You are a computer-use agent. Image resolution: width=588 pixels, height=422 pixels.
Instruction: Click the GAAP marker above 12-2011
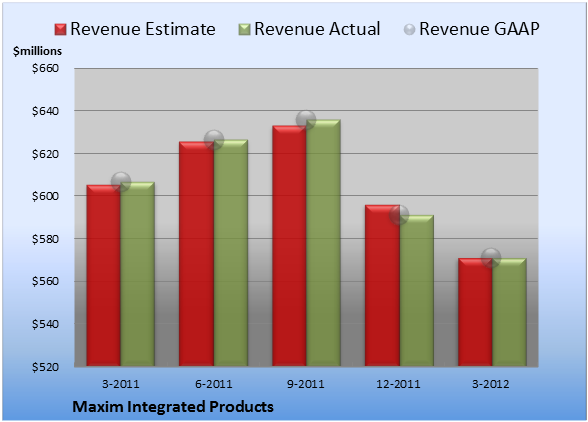tap(399, 215)
